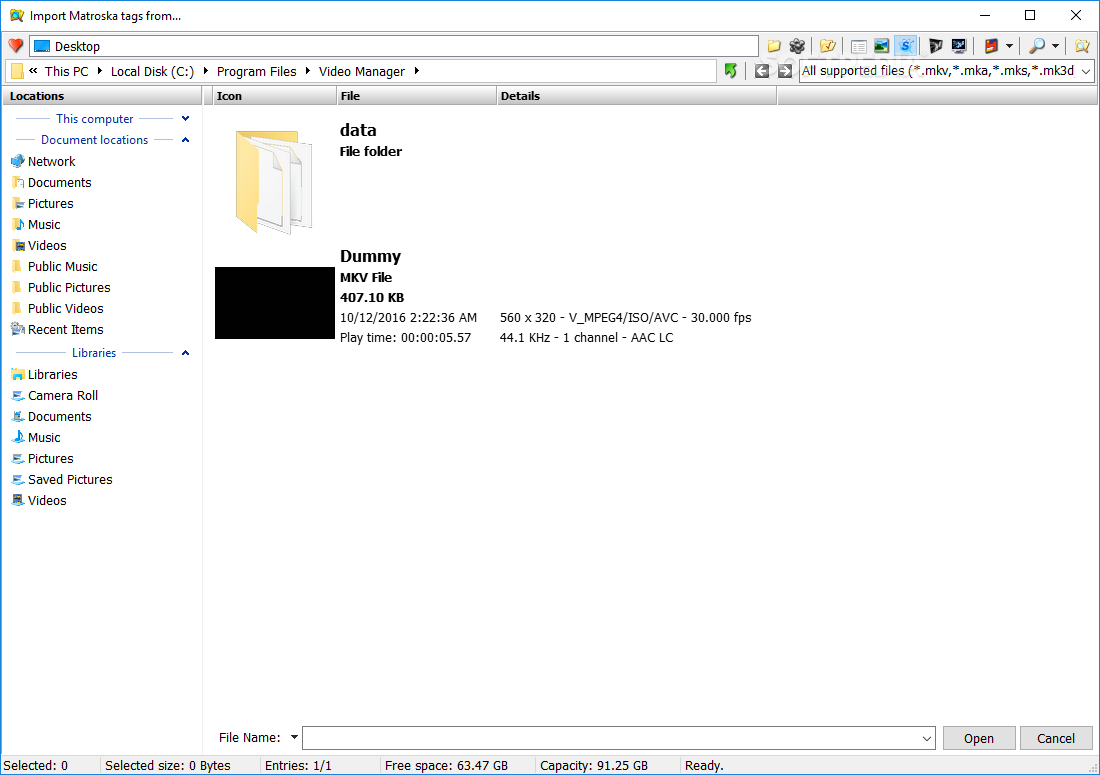Click the double chevron before This PC

coord(33,71)
